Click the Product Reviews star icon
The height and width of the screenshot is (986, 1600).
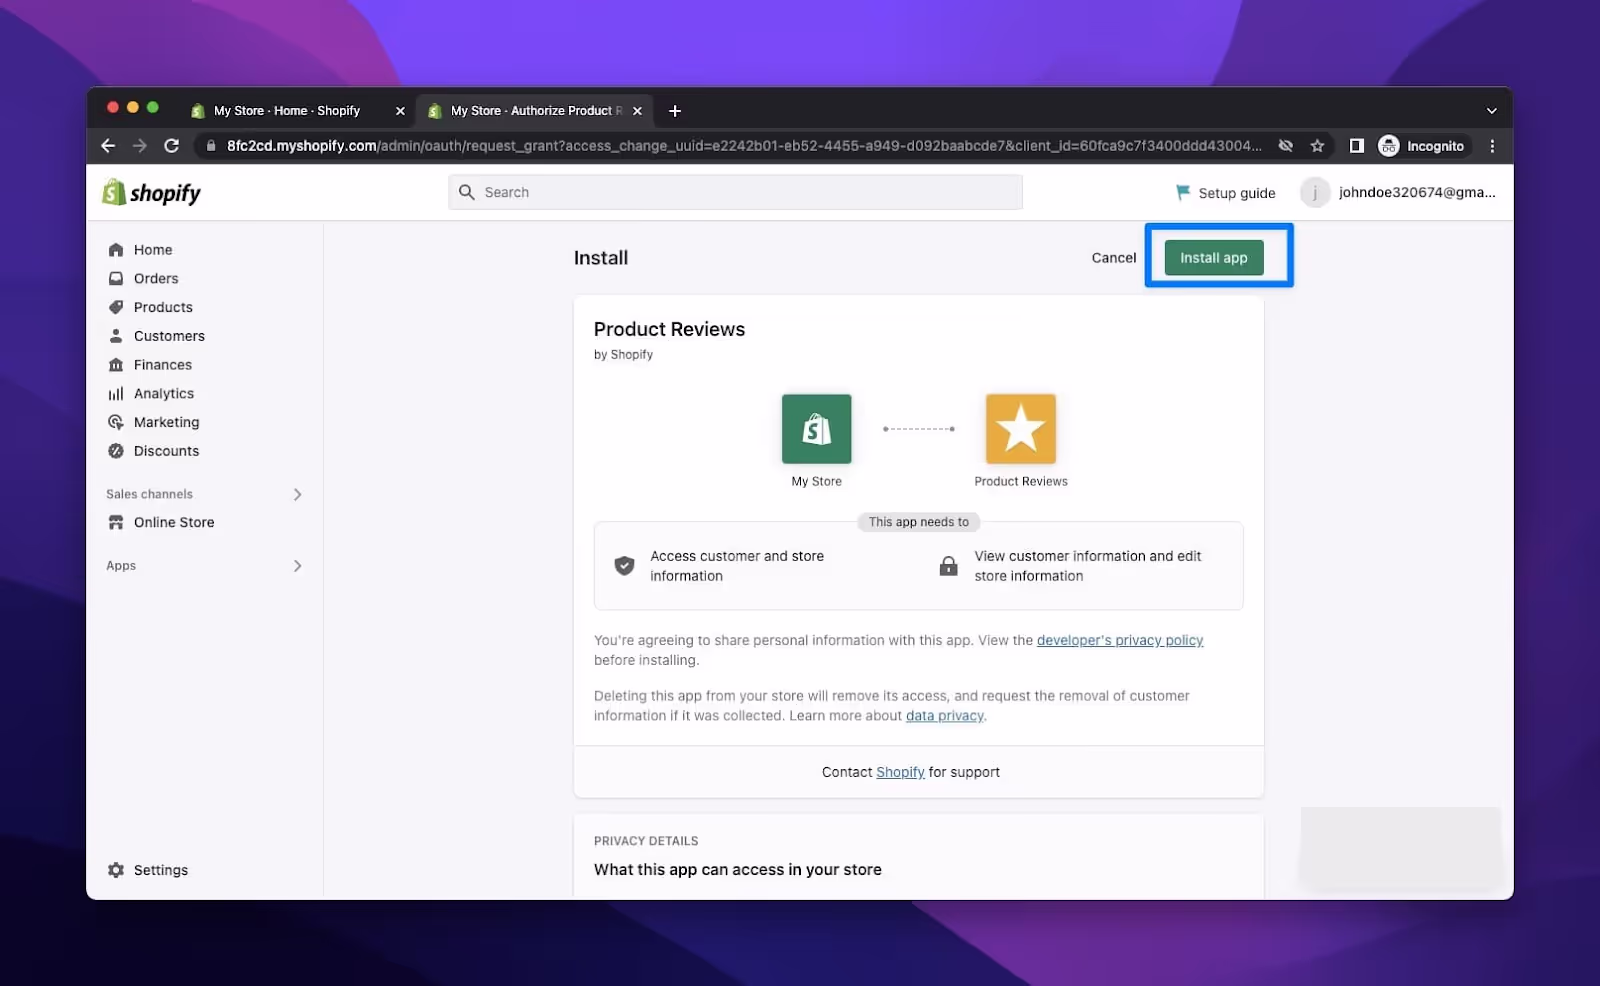1021,429
